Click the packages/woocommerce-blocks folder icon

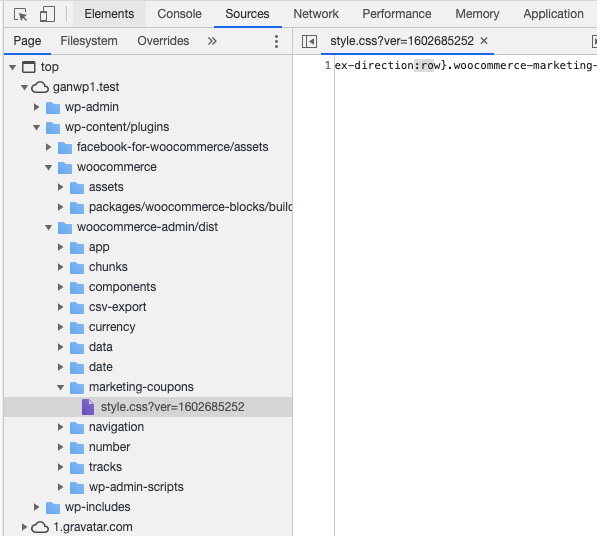(77, 207)
